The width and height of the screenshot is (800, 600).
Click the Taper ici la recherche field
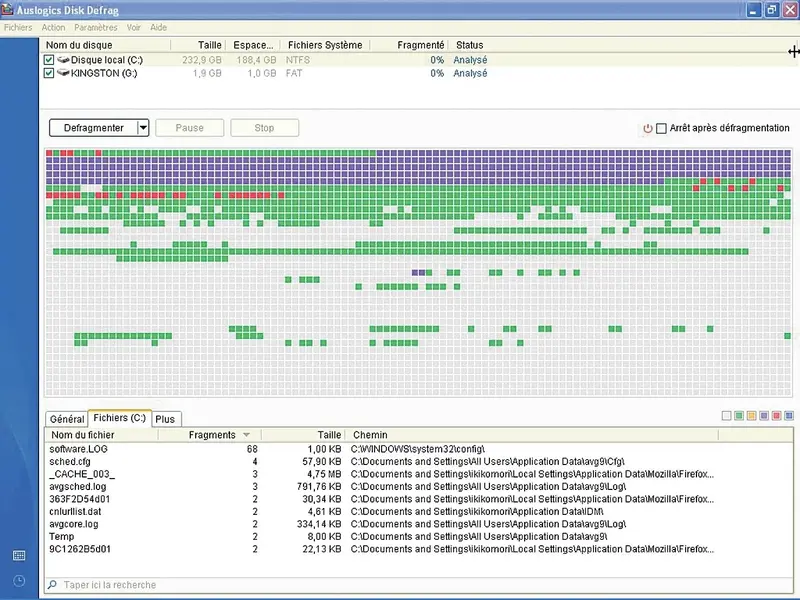(418, 585)
